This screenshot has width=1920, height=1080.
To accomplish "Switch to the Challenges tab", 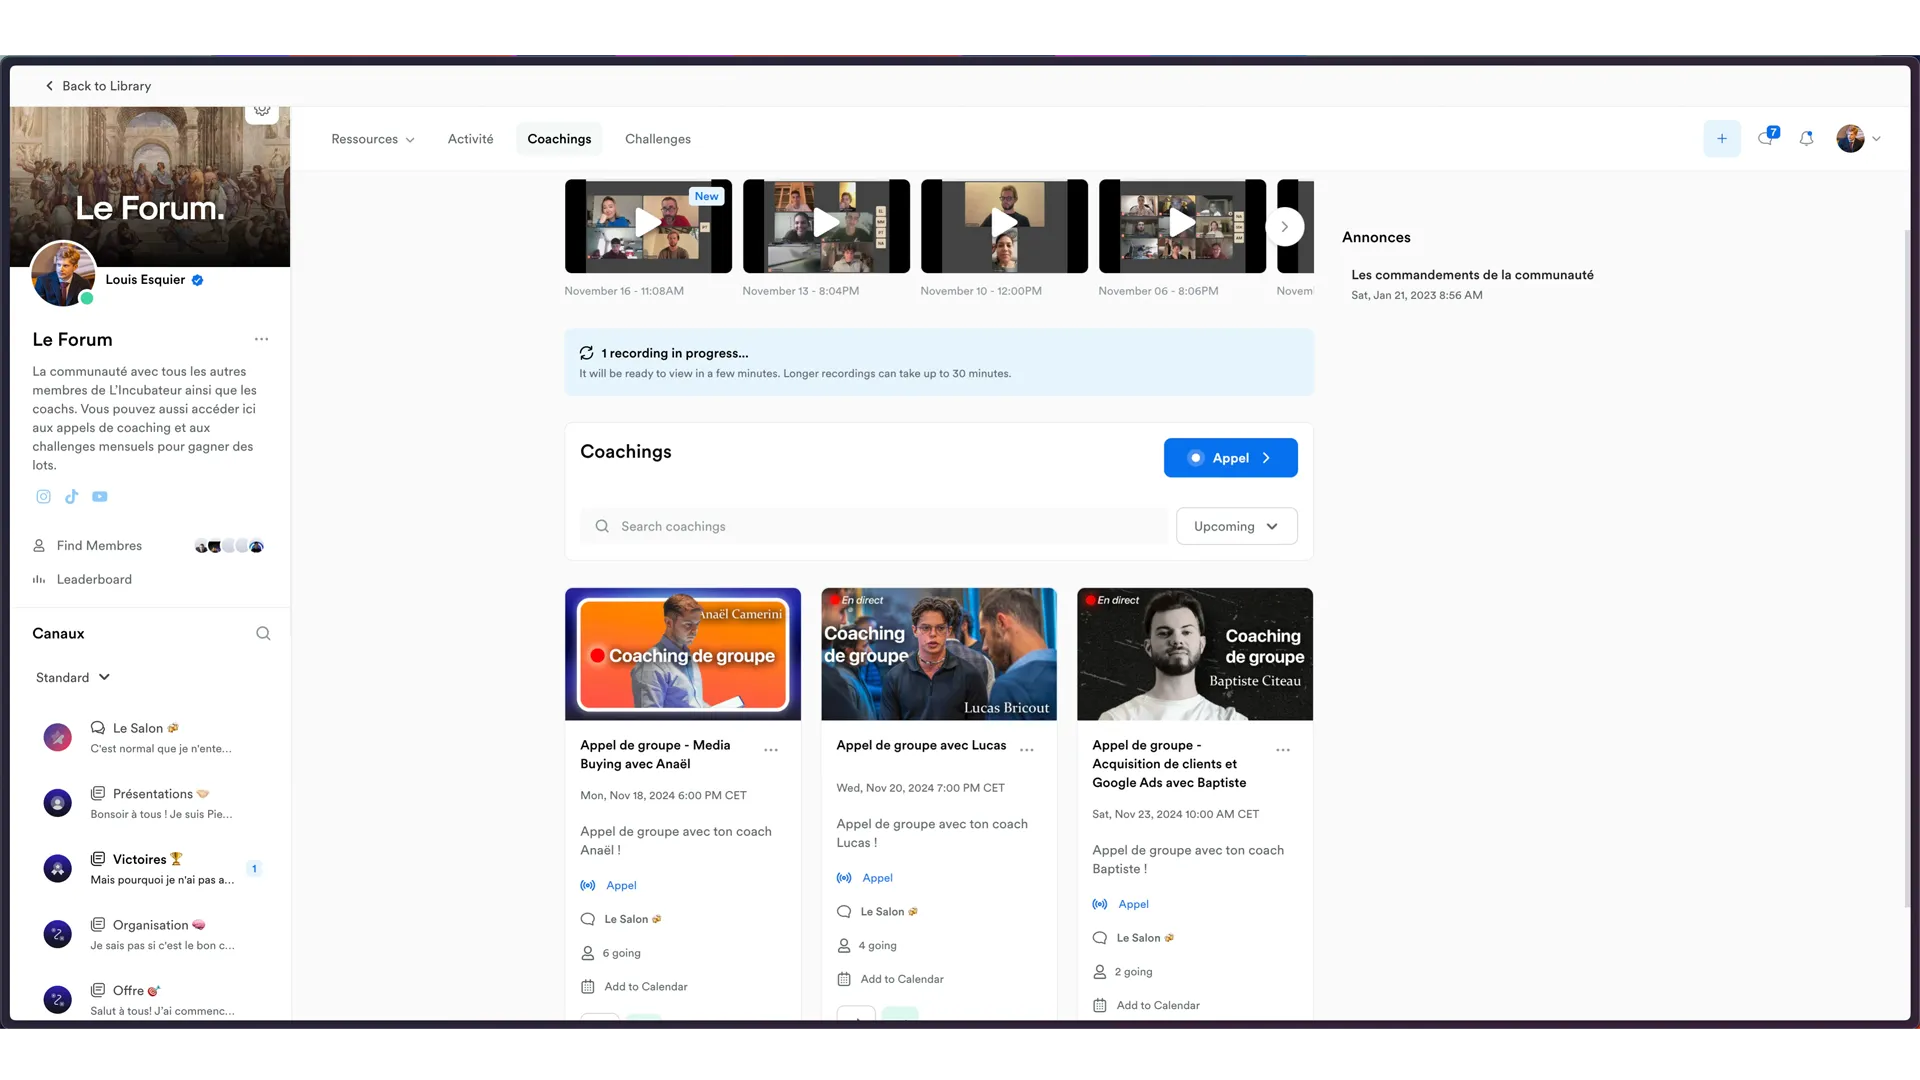I will click(x=657, y=139).
